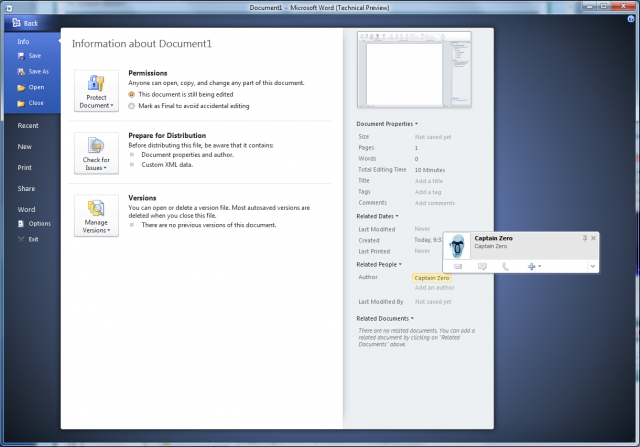Click the Save As icon in sidebar
The width and height of the screenshot is (640, 447).
click(21, 72)
